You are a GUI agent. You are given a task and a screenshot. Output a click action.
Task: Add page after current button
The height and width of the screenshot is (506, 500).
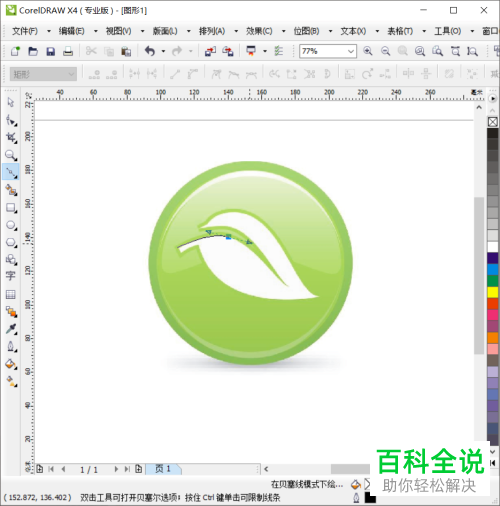(x=139, y=469)
